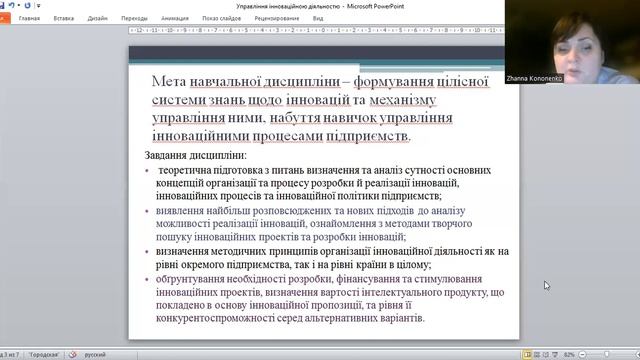The image size is (640, 360).
Task: Click the "Городская" theme name in status bar
Action: [x=44, y=355]
